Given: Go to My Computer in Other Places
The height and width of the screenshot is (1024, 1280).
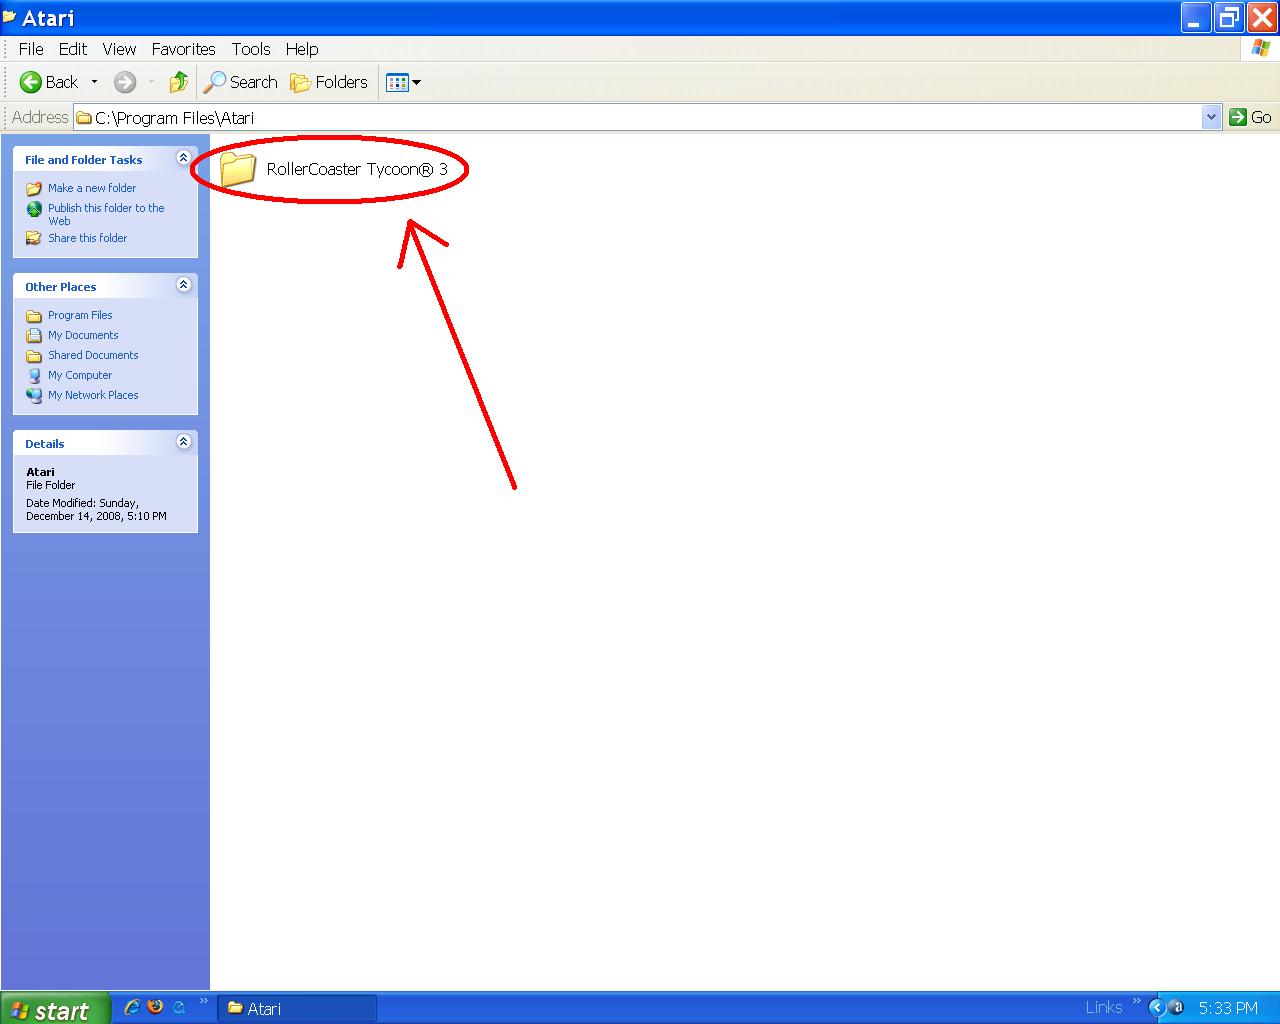Looking at the screenshot, I should (80, 375).
